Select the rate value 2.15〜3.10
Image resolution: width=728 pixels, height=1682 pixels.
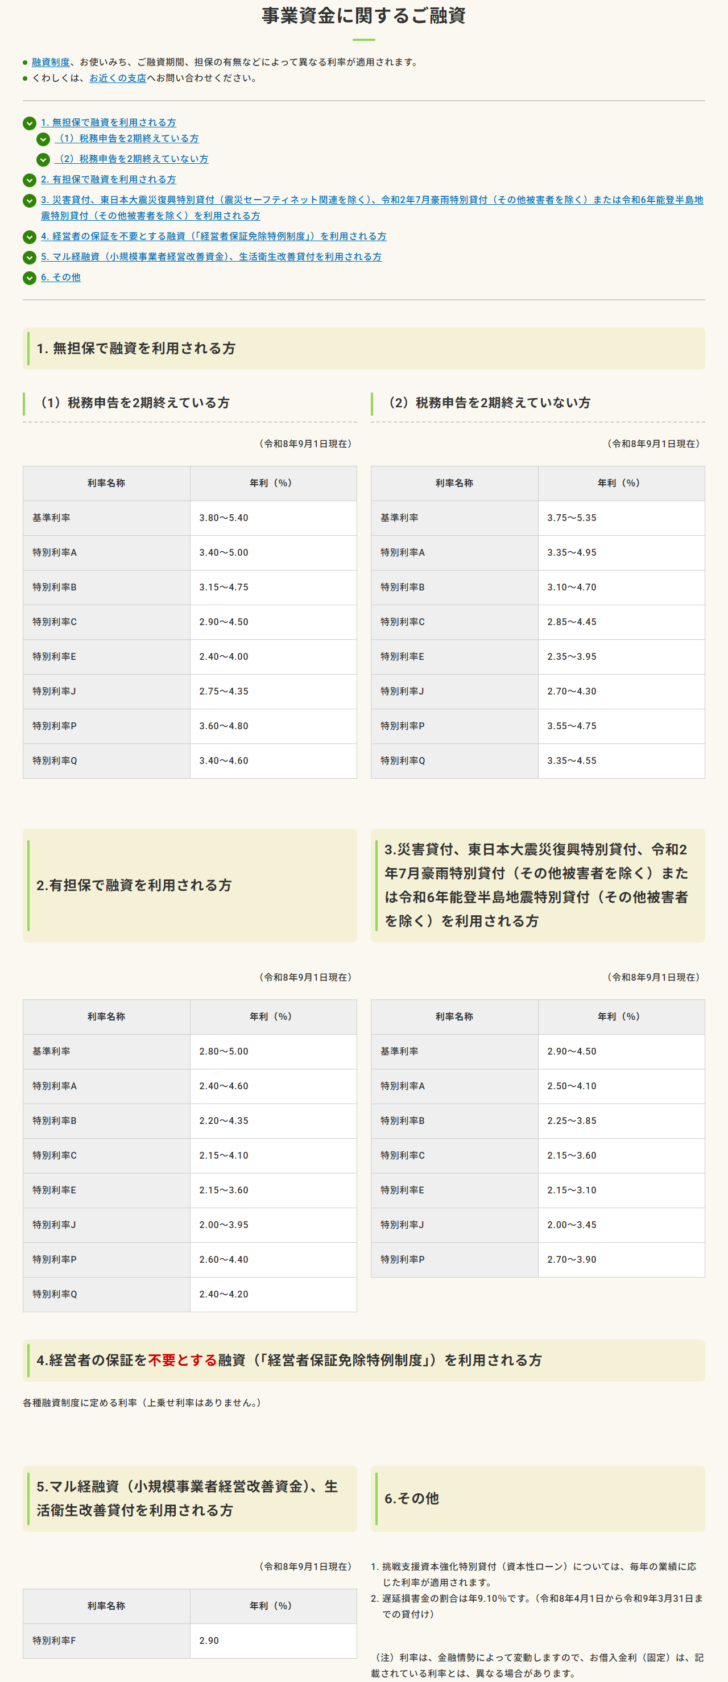tap(572, 1190)
